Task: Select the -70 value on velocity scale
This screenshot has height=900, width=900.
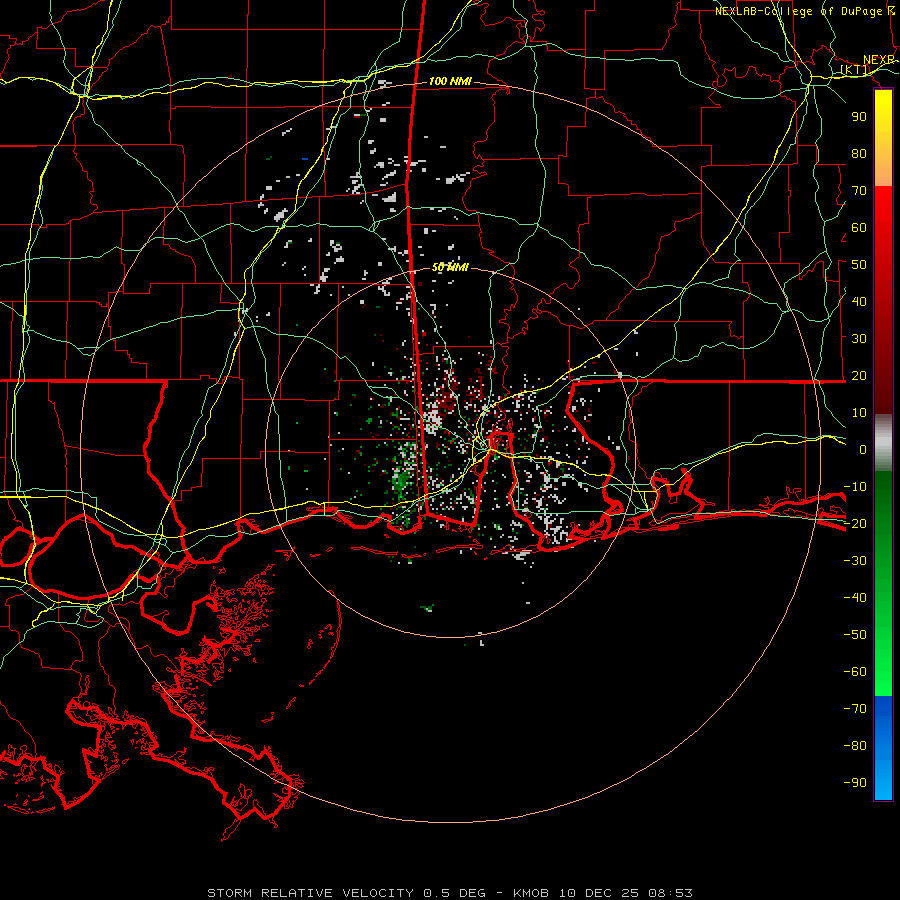Action: pos(855,709)
